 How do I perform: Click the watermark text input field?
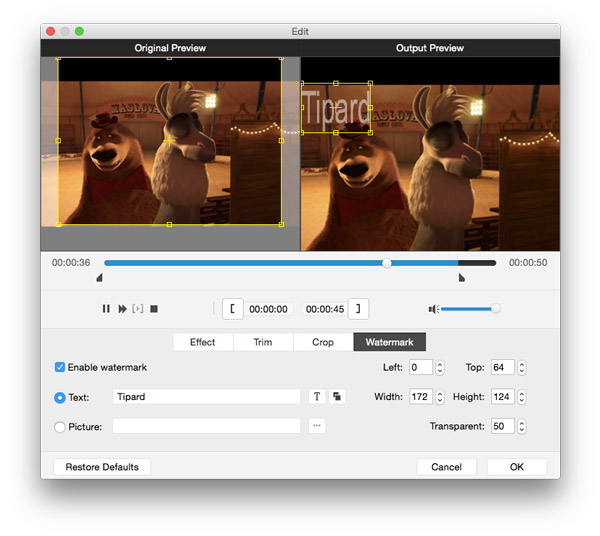pyautogui.click(x=207, y=396)
